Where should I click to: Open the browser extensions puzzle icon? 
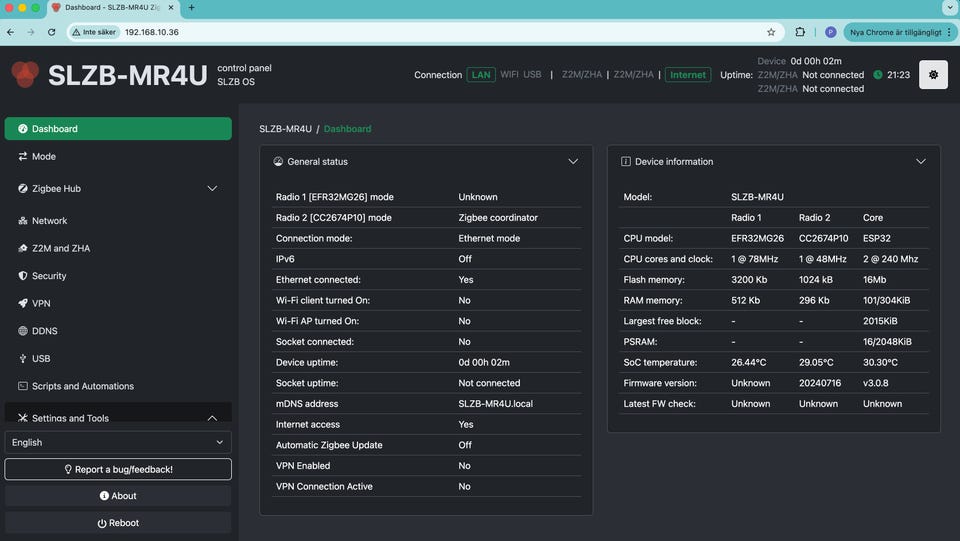[800, 32]
